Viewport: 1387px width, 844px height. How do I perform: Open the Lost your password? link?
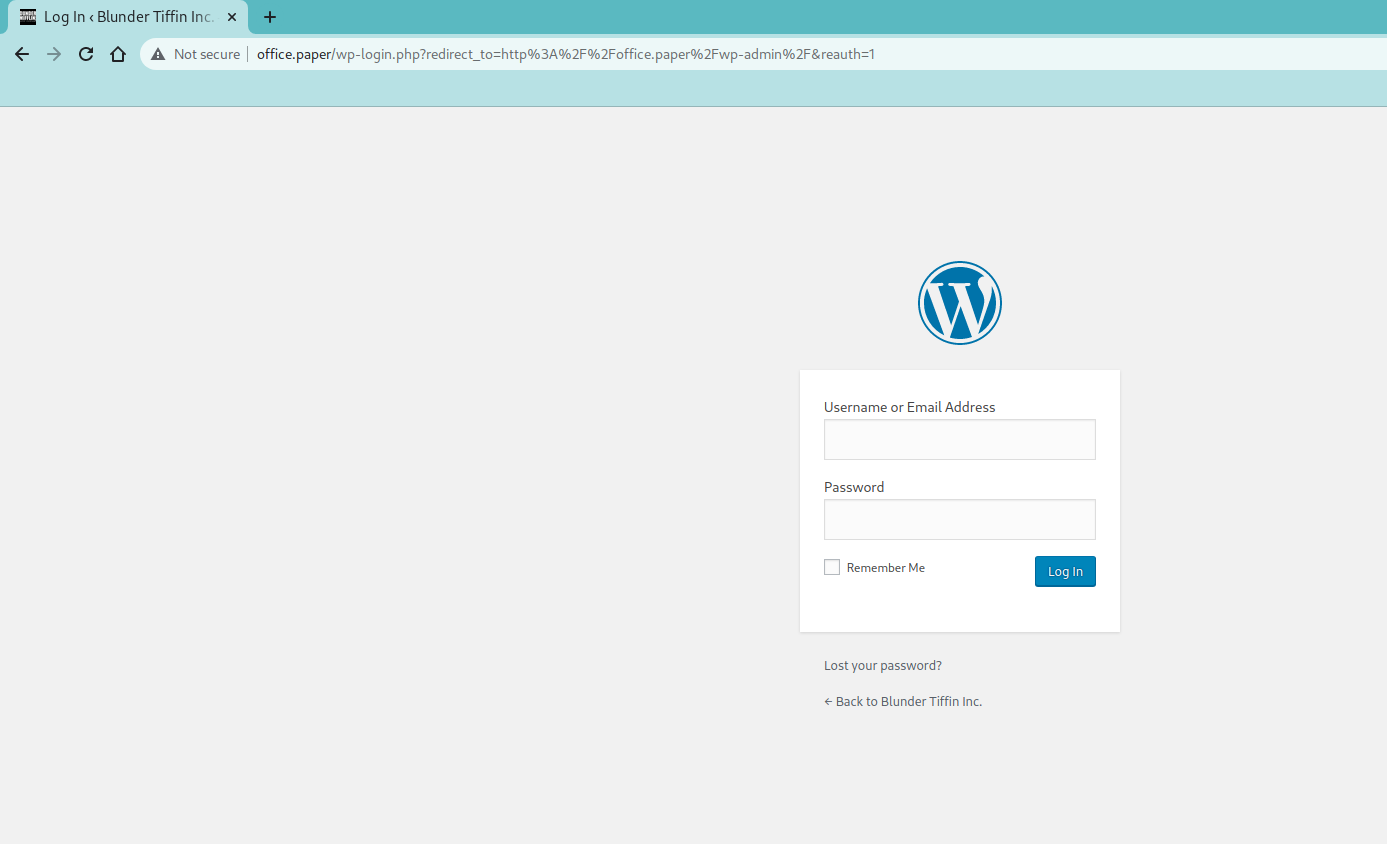click(883, 665)
